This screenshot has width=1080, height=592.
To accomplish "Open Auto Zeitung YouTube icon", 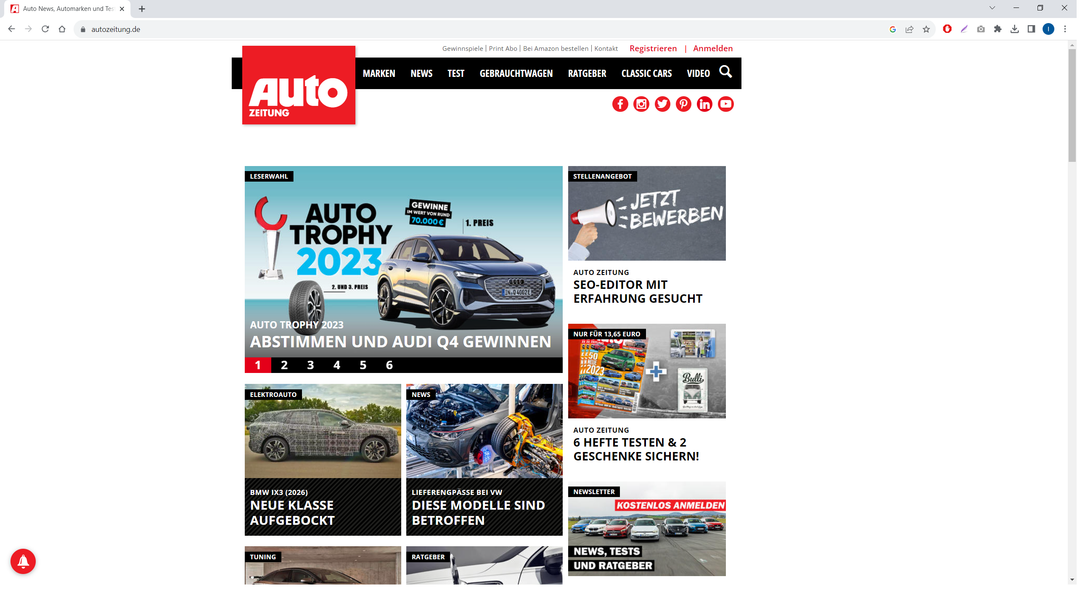I will point(727,104).
